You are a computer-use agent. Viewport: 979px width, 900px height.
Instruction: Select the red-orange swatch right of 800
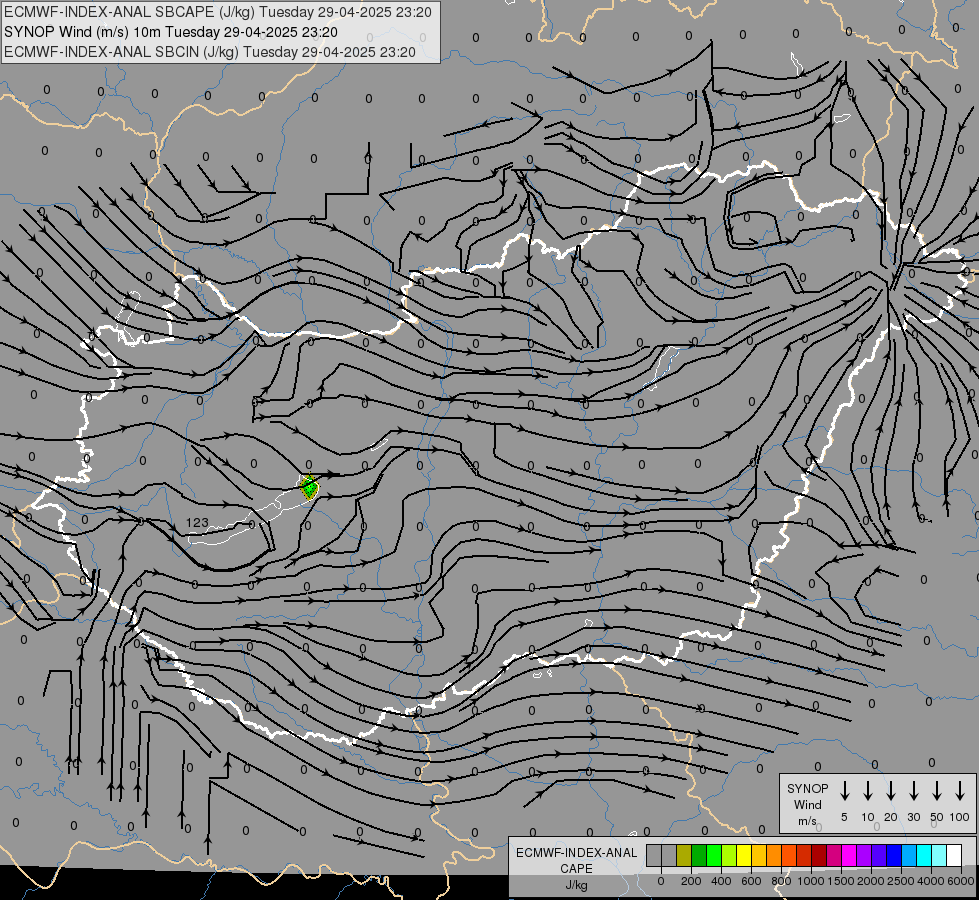(789, 855)
